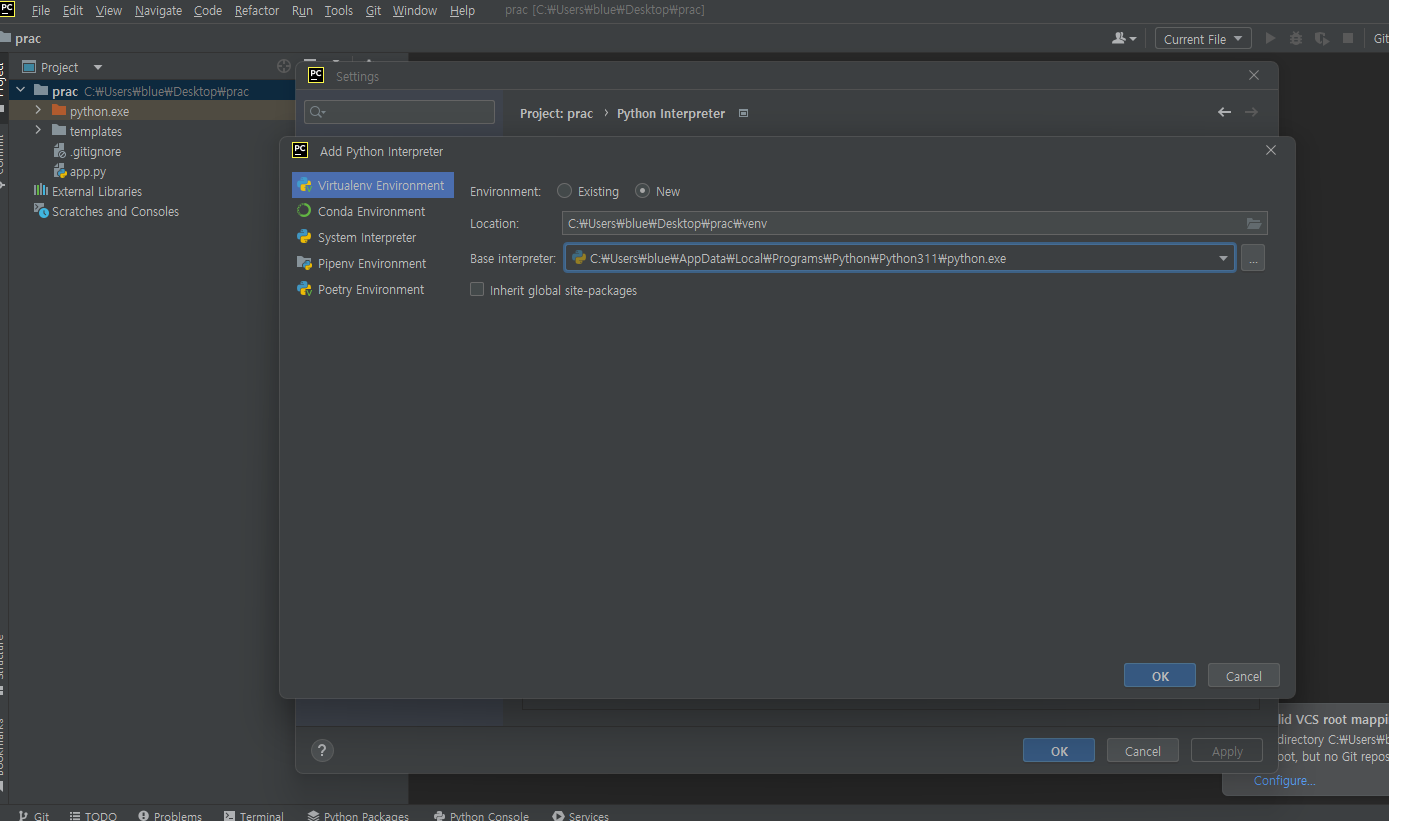Open the Run menu

302,10
